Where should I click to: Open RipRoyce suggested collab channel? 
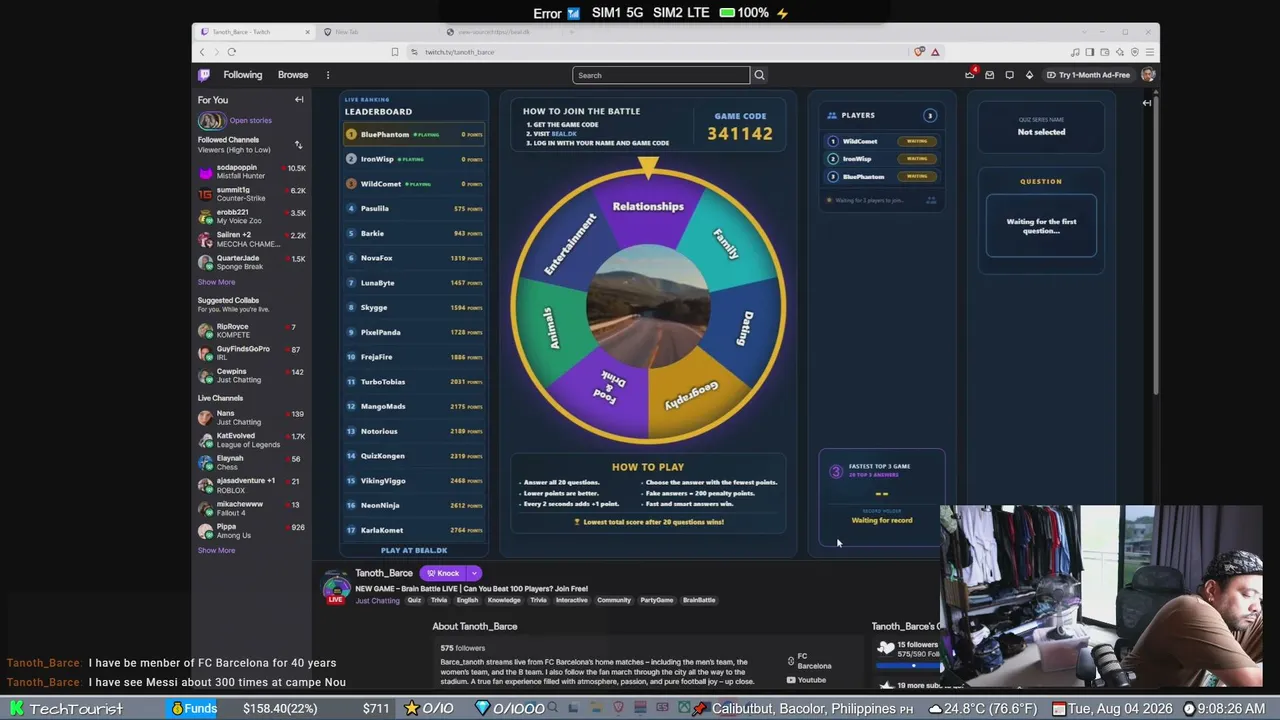[251, 330]
